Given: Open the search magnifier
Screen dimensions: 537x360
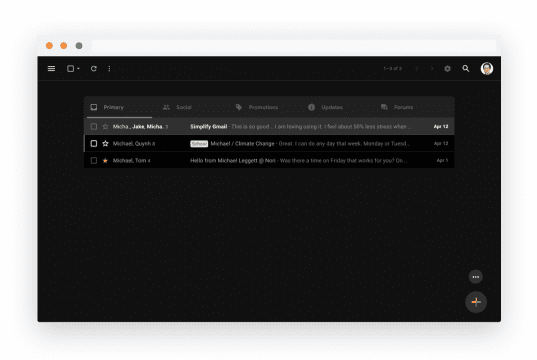Looking at the screenshot, I should click(x=466, y=69).
